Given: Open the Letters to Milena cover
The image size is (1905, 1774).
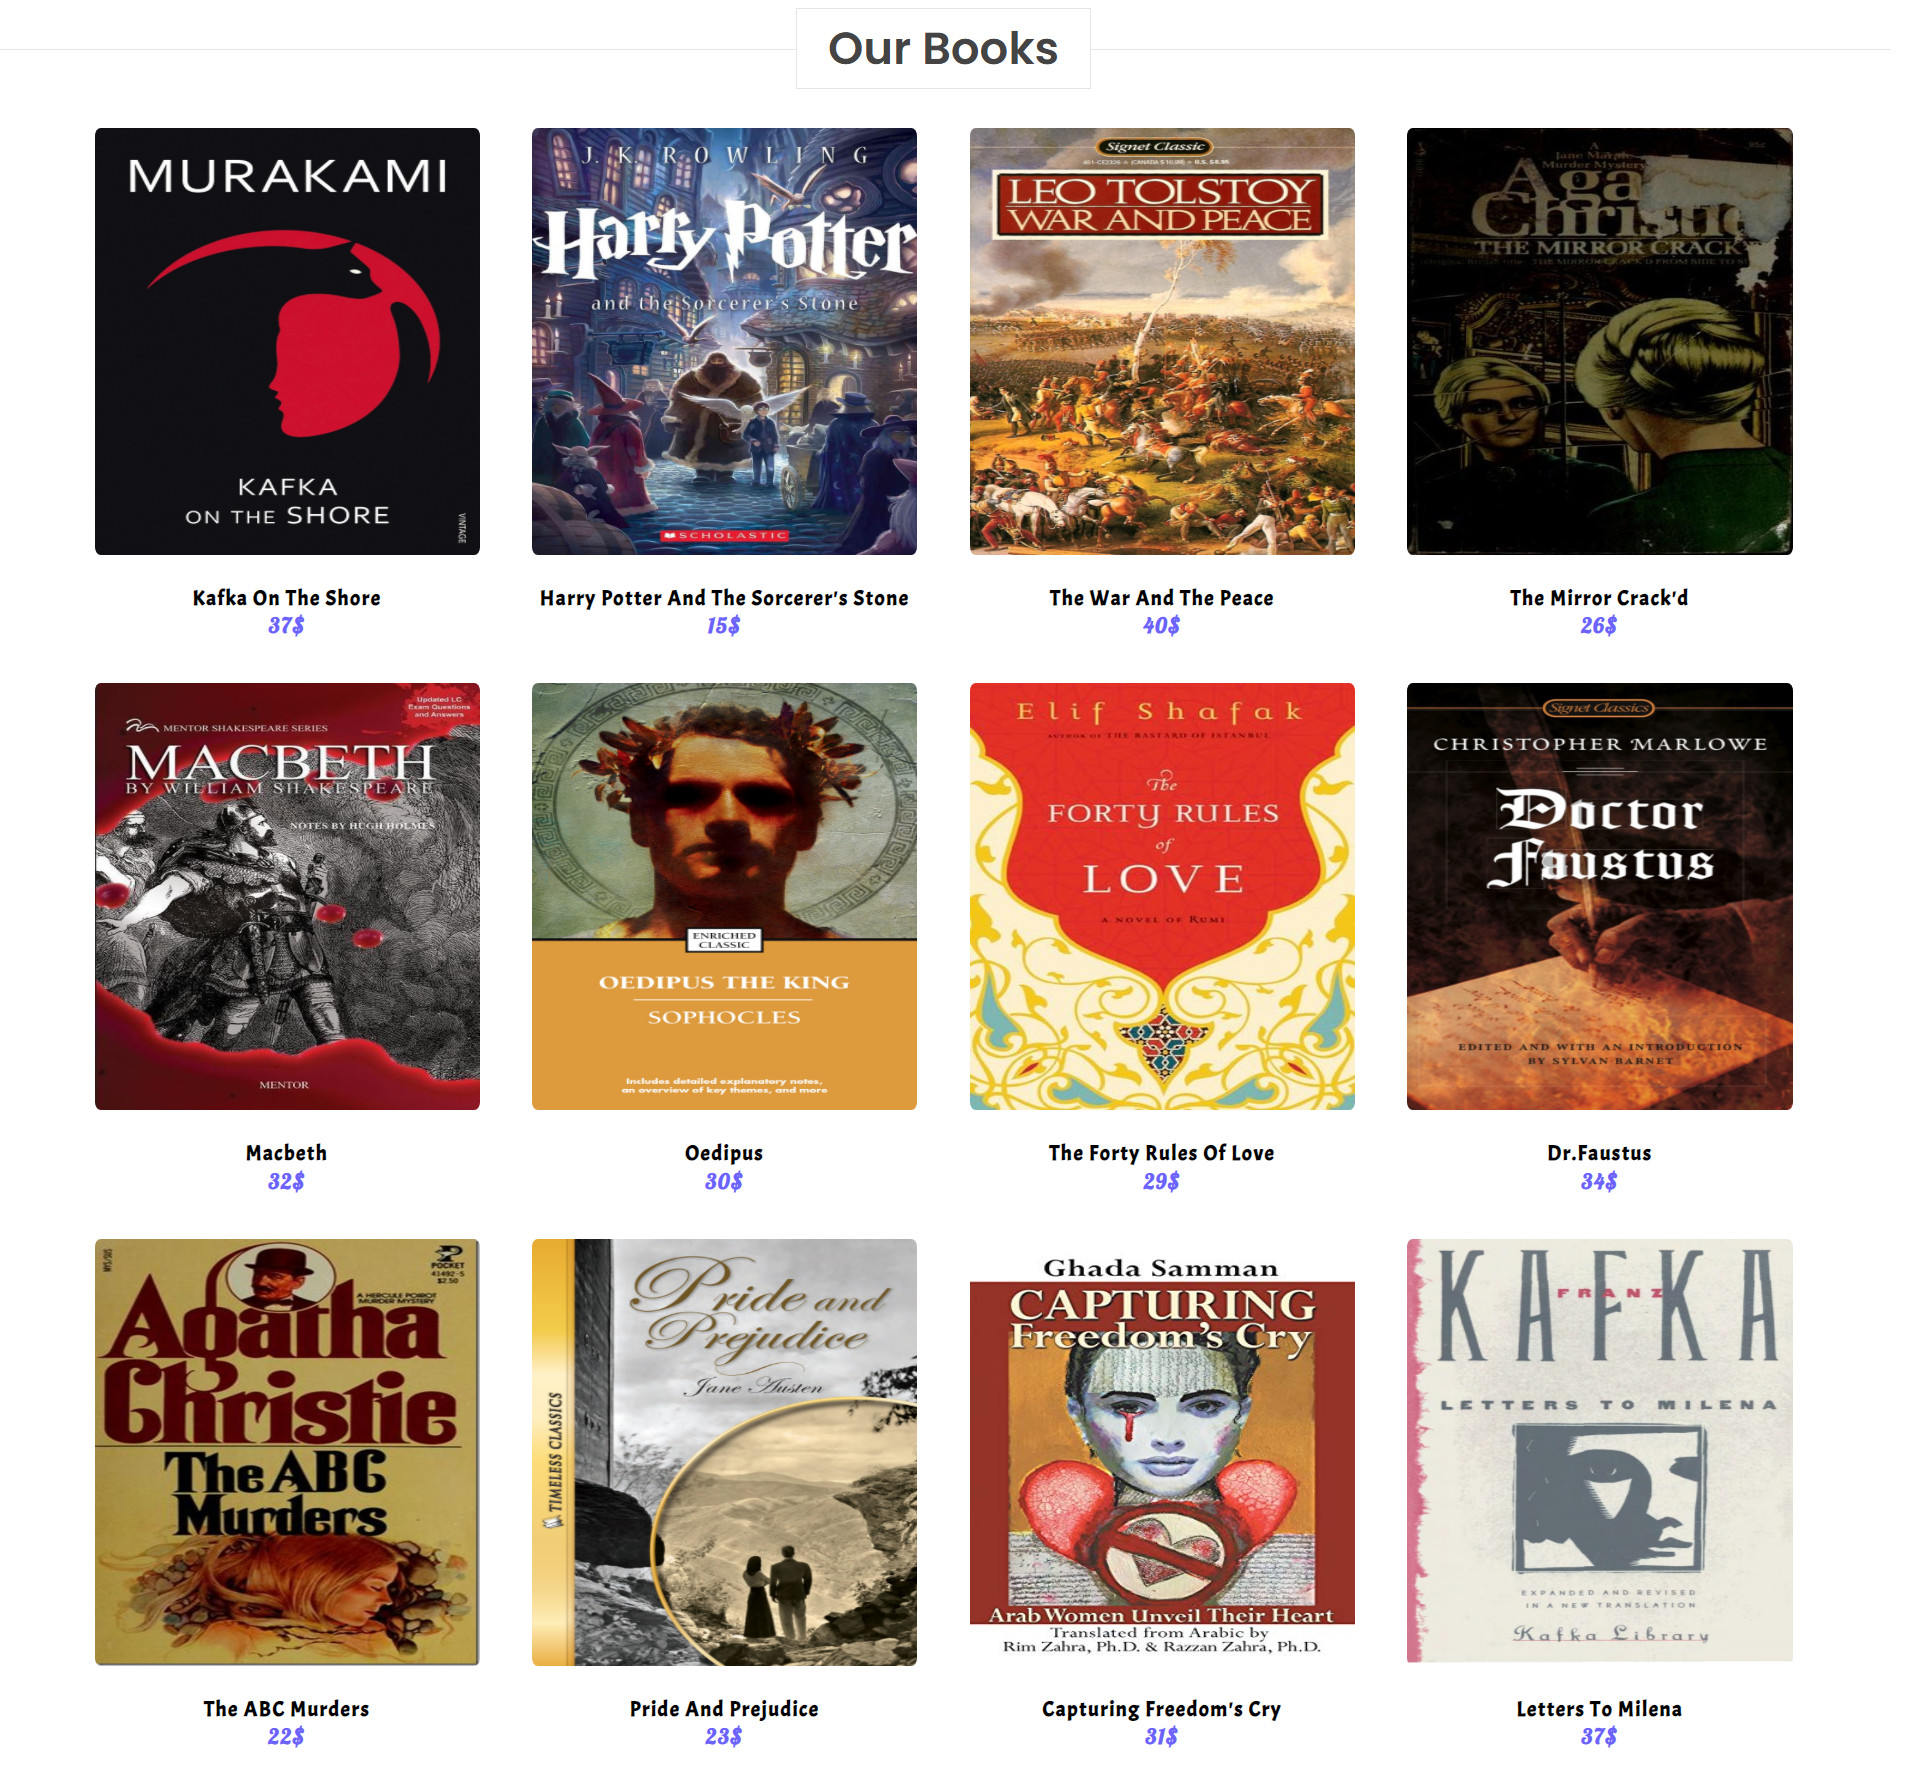Looking at the screenshot, I should pos(1599,1452).
